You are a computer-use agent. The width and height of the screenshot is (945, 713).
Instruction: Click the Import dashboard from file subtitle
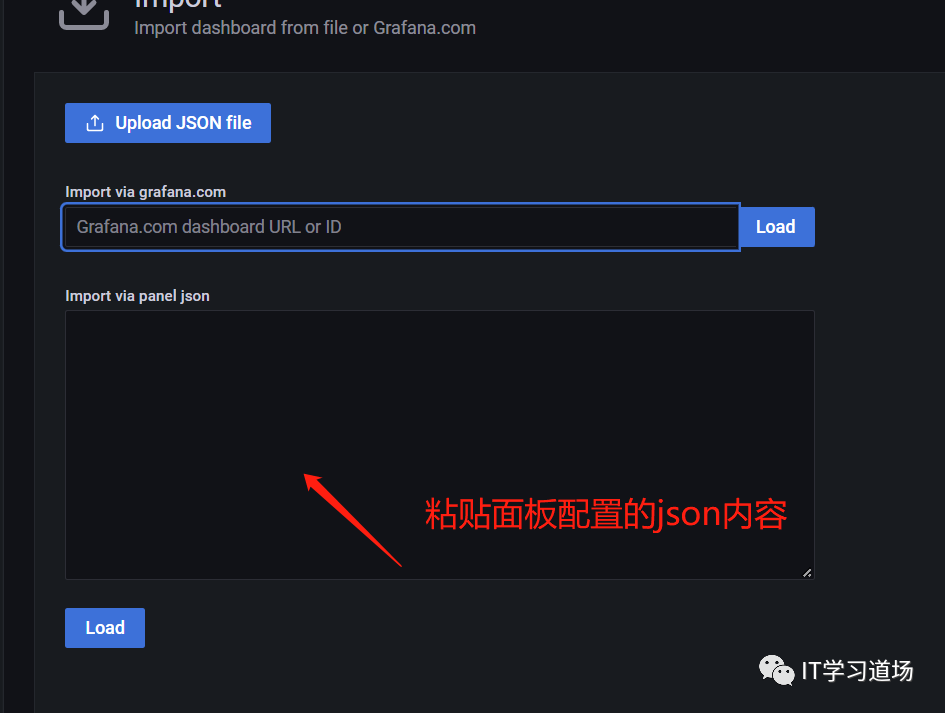point(305,28)
